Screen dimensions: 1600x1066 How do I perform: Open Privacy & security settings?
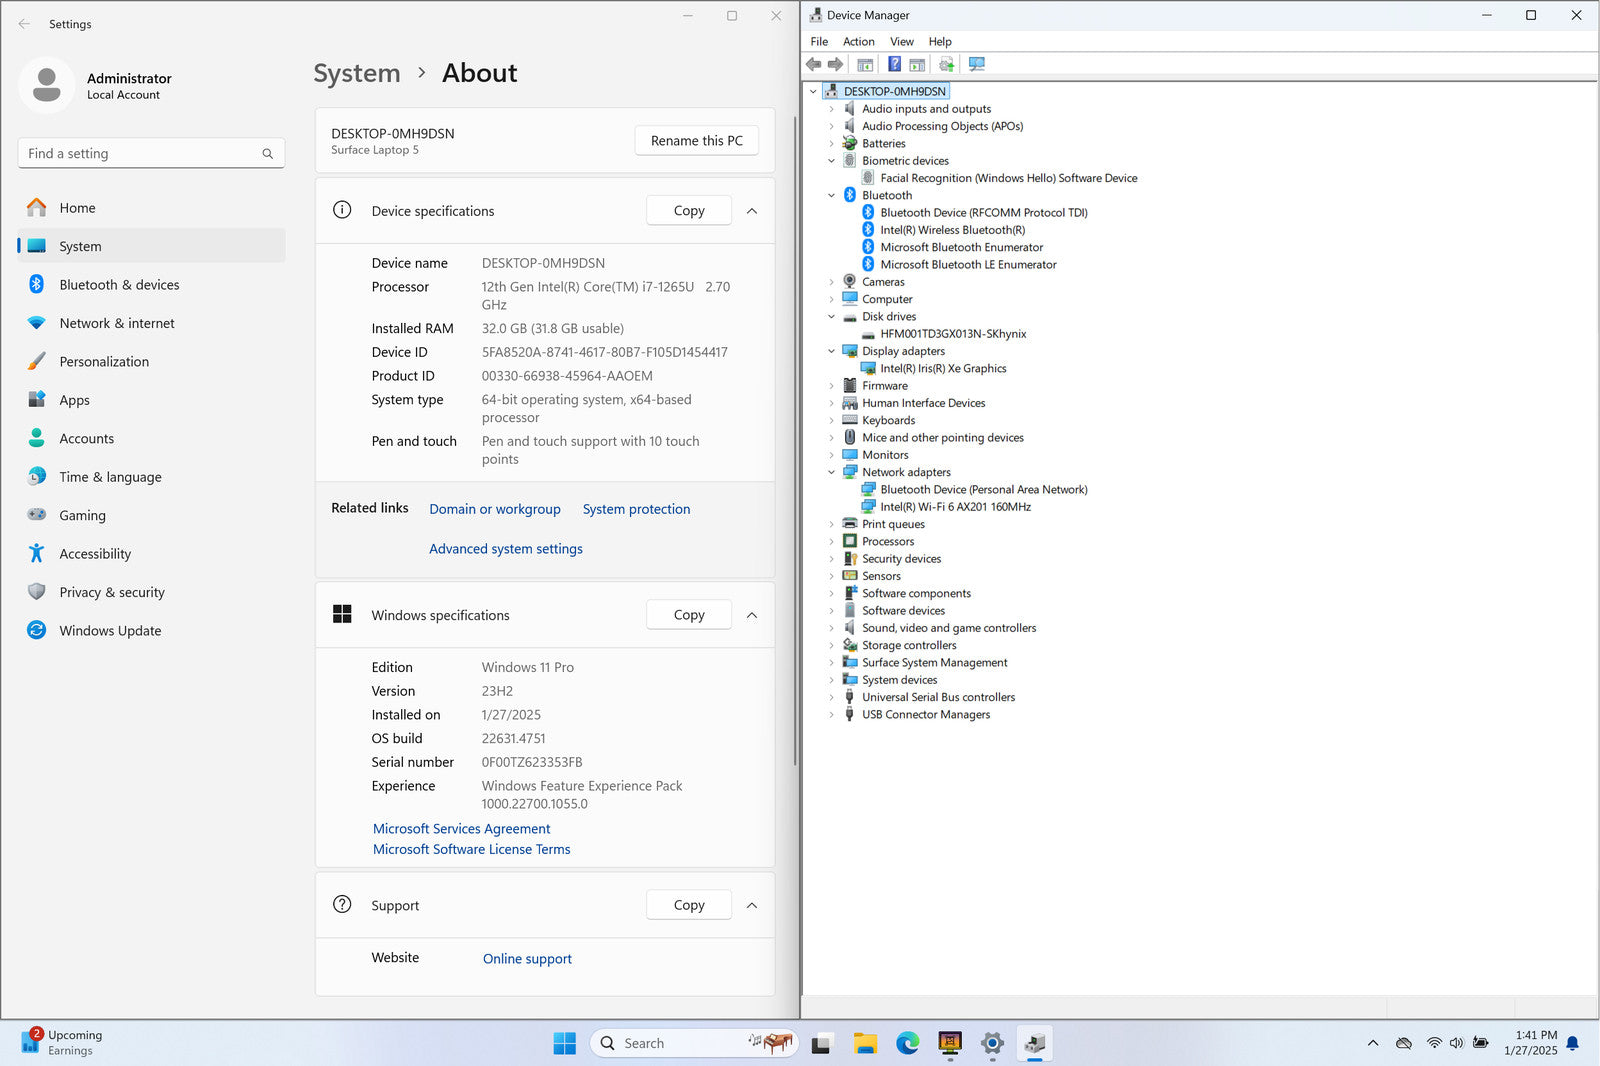point(151,593)
